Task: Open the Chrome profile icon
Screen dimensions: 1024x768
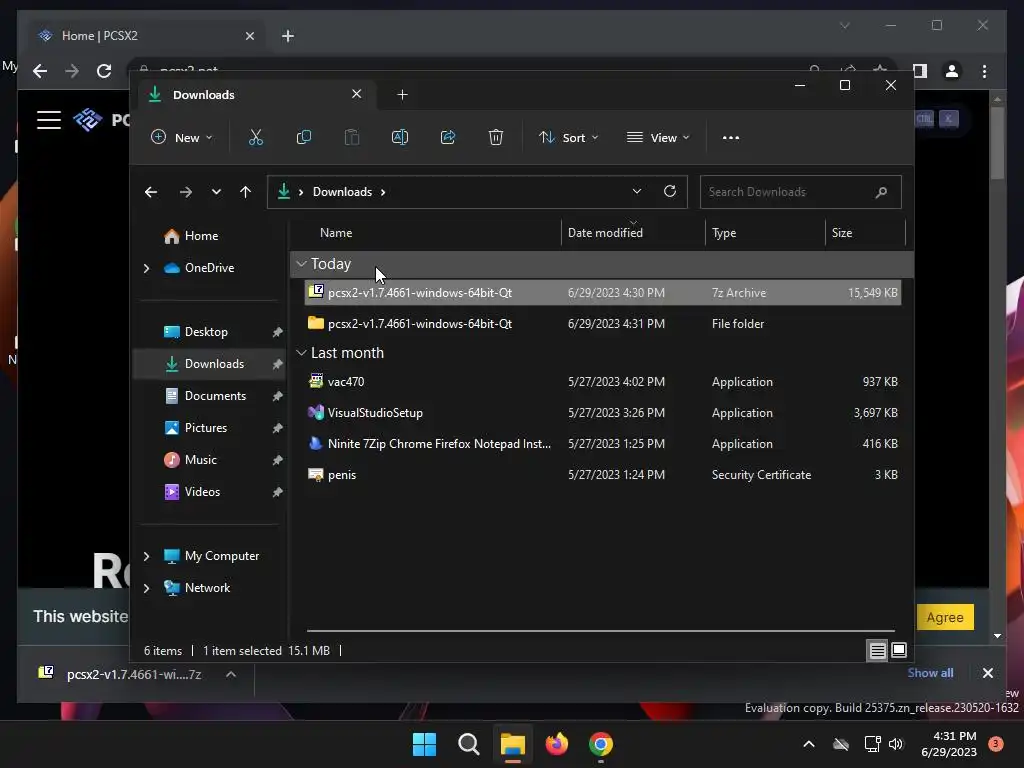Action: point(952,71)
